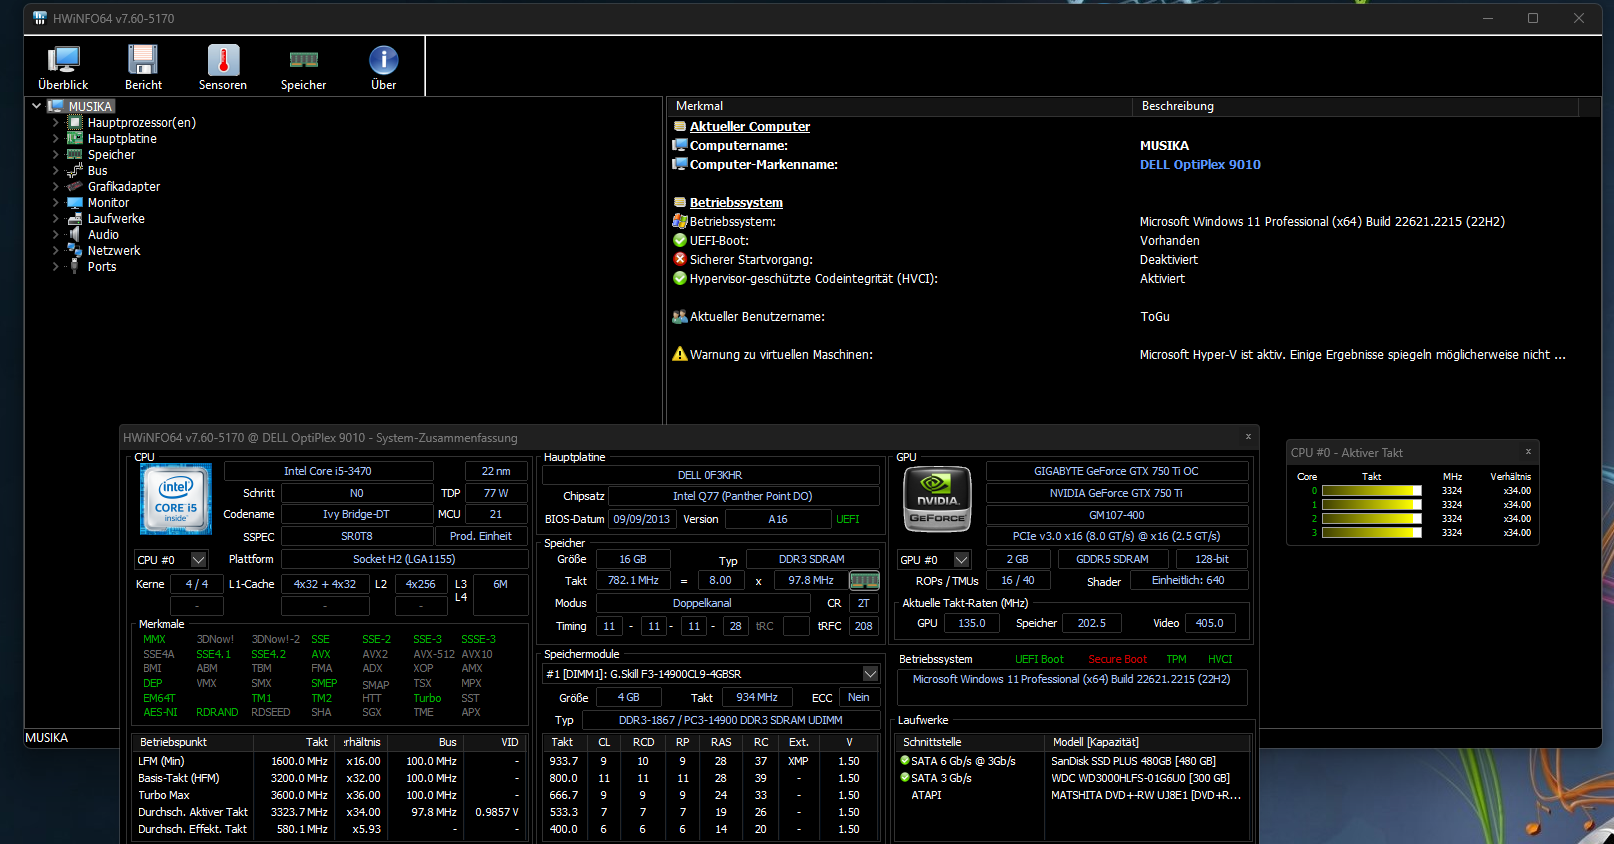This screenshot has height=844, width=1614.
Task: Expand the Grafikadapter tree node
Action: [x=56, y=186]
